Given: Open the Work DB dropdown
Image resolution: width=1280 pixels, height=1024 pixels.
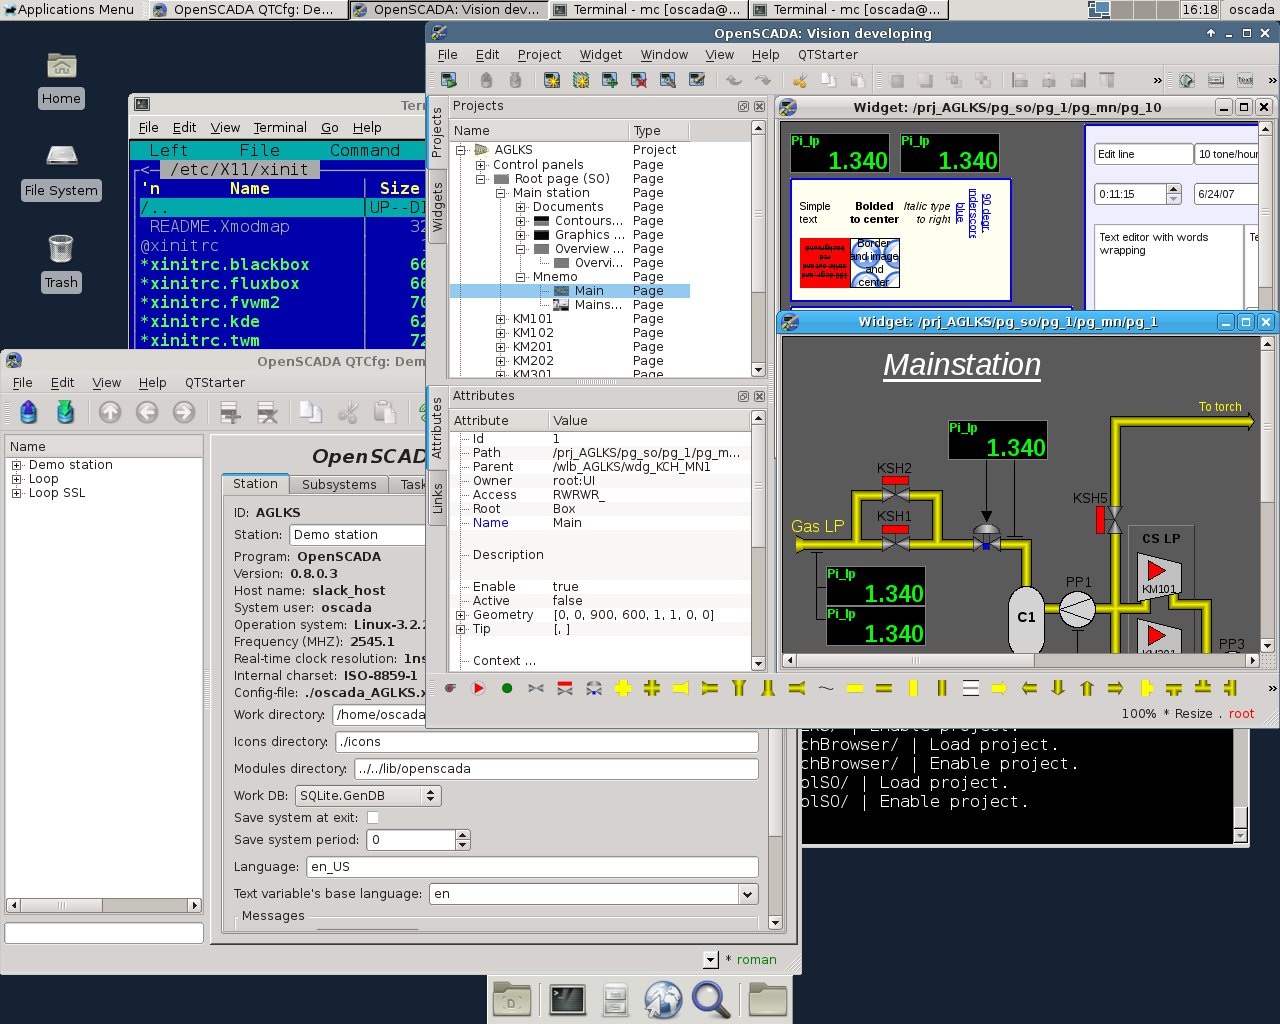Looking at the screenshot, I should (x=367, y=796).
